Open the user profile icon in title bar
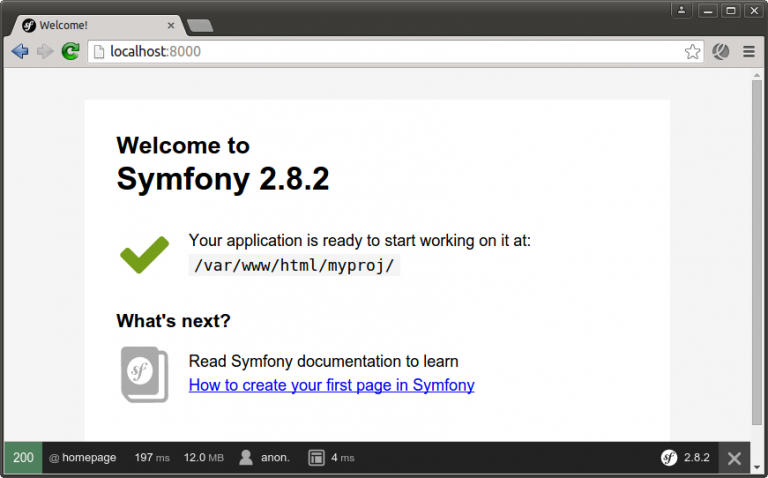The image size is (768, 478). click(x=682, y=10)
